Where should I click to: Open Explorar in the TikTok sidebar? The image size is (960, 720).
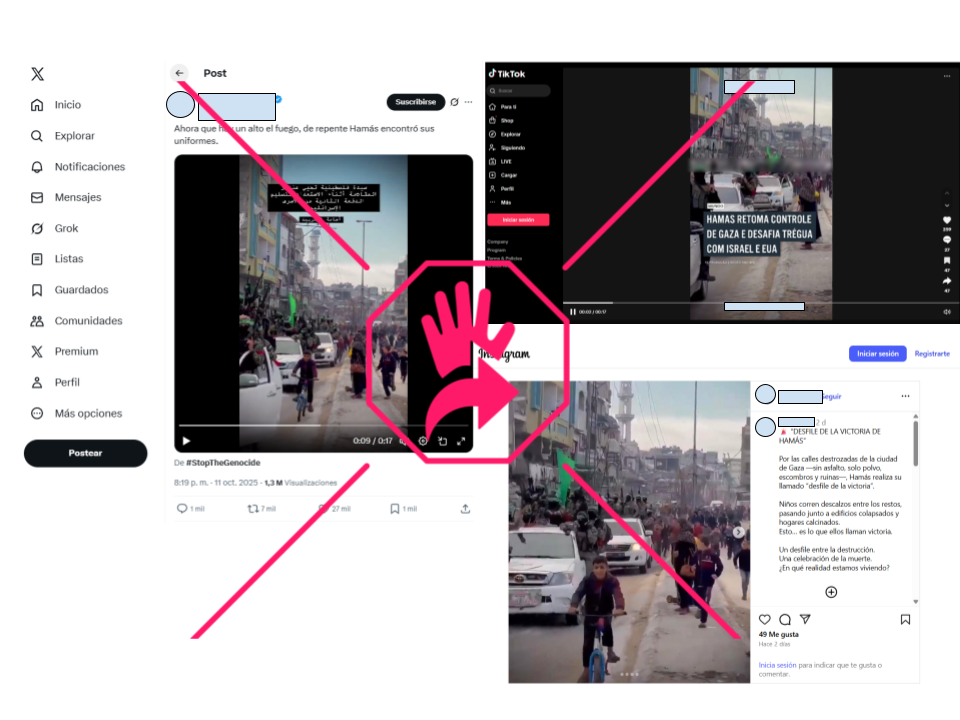(510, 133)
